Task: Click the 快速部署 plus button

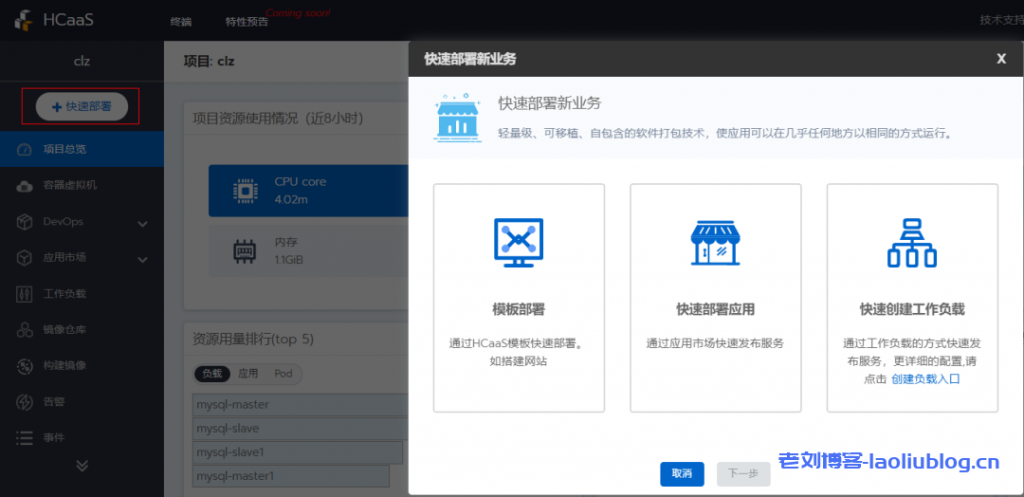Action: coord(81,106)
